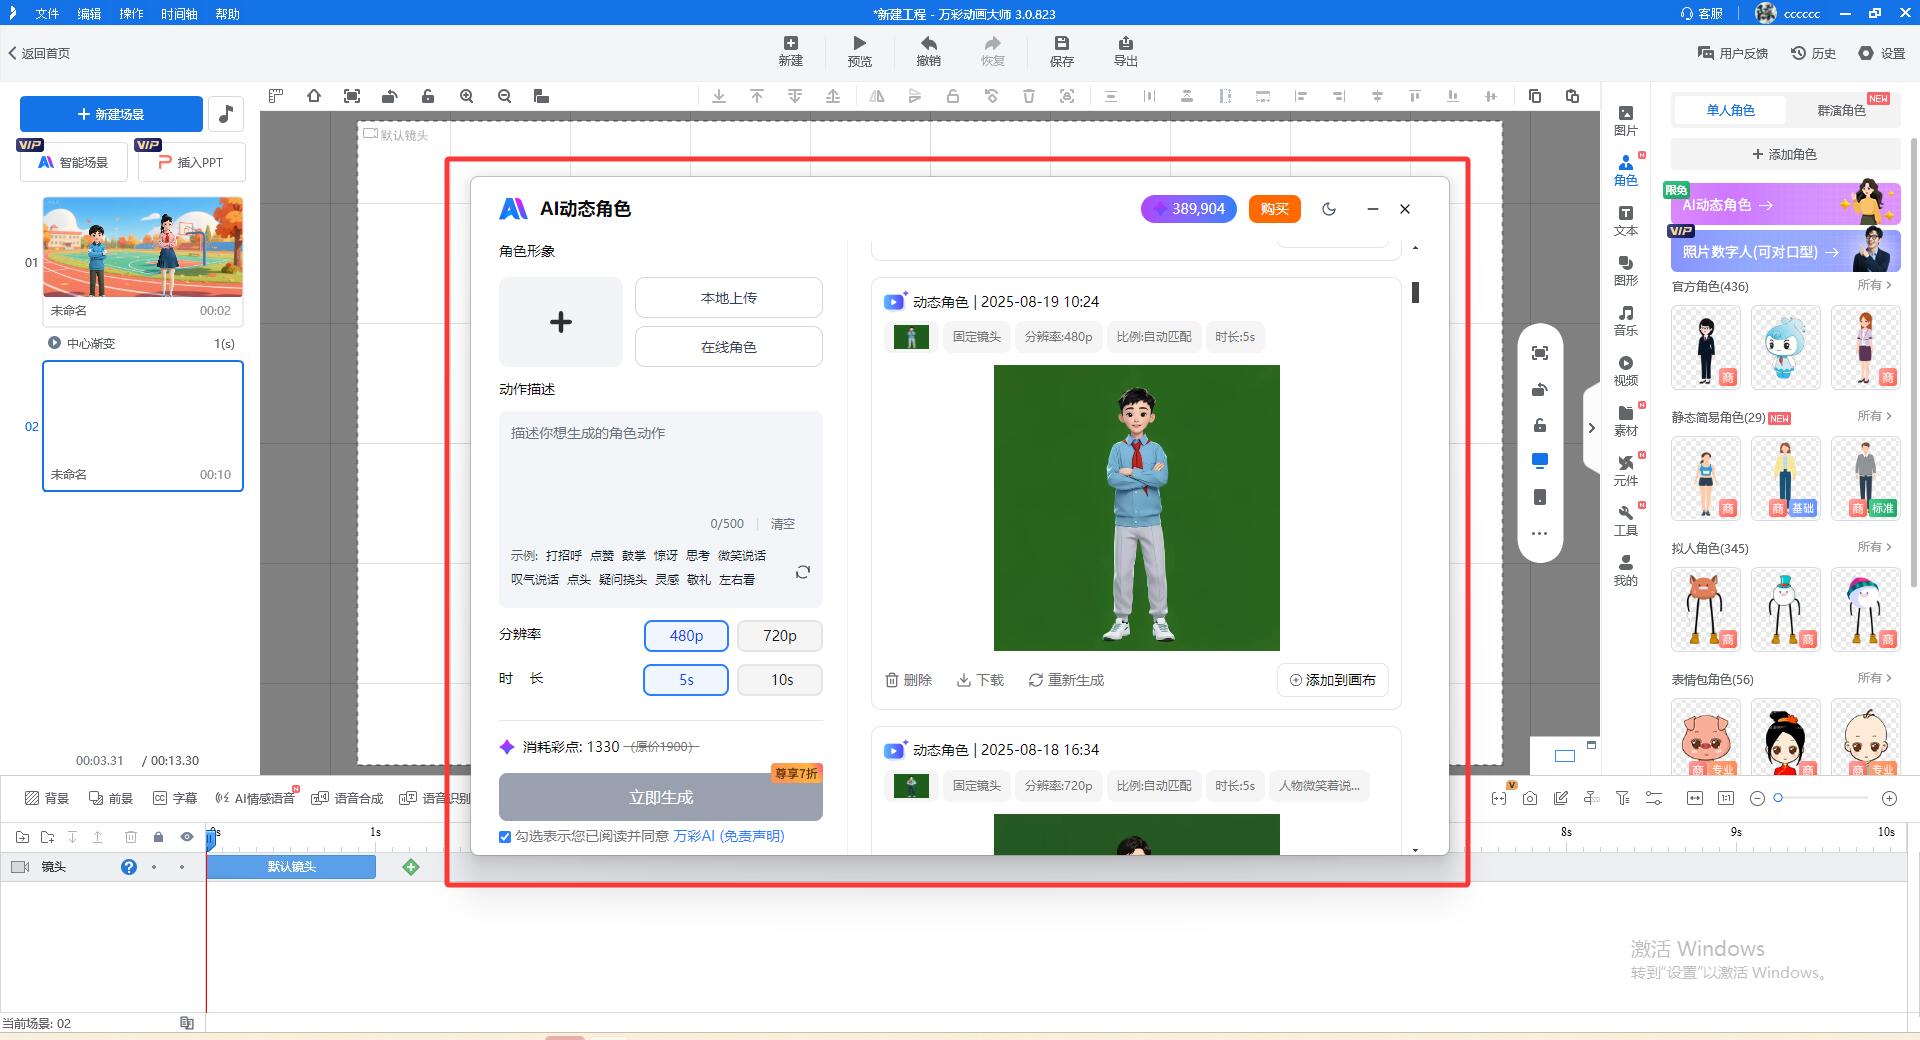
Task: Click the 本地上传 button
Action: (x=729, y=298)
